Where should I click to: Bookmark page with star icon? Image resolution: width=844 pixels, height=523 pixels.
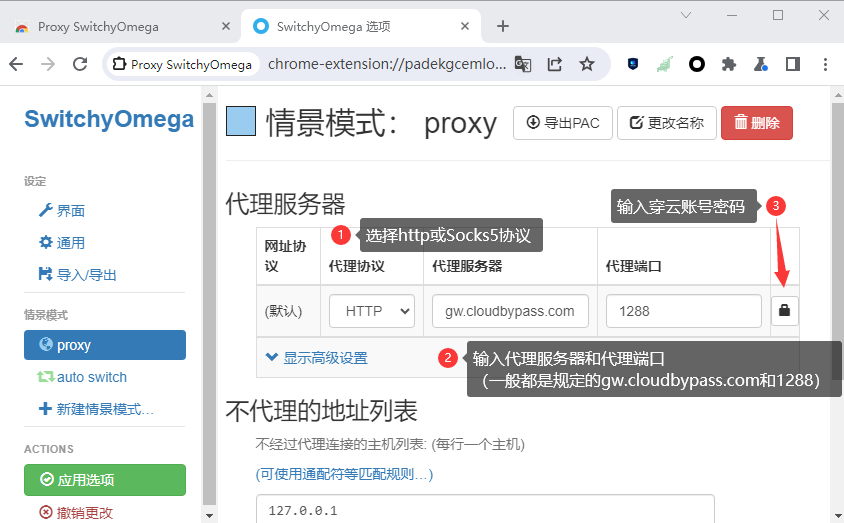coord(587,65)
